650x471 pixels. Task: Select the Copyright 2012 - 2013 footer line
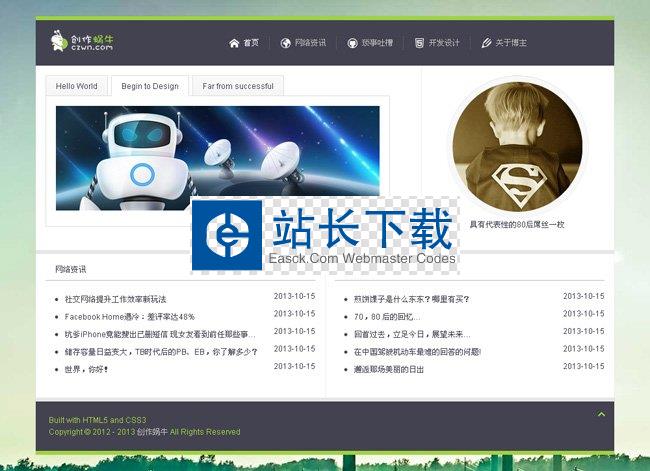144,432
